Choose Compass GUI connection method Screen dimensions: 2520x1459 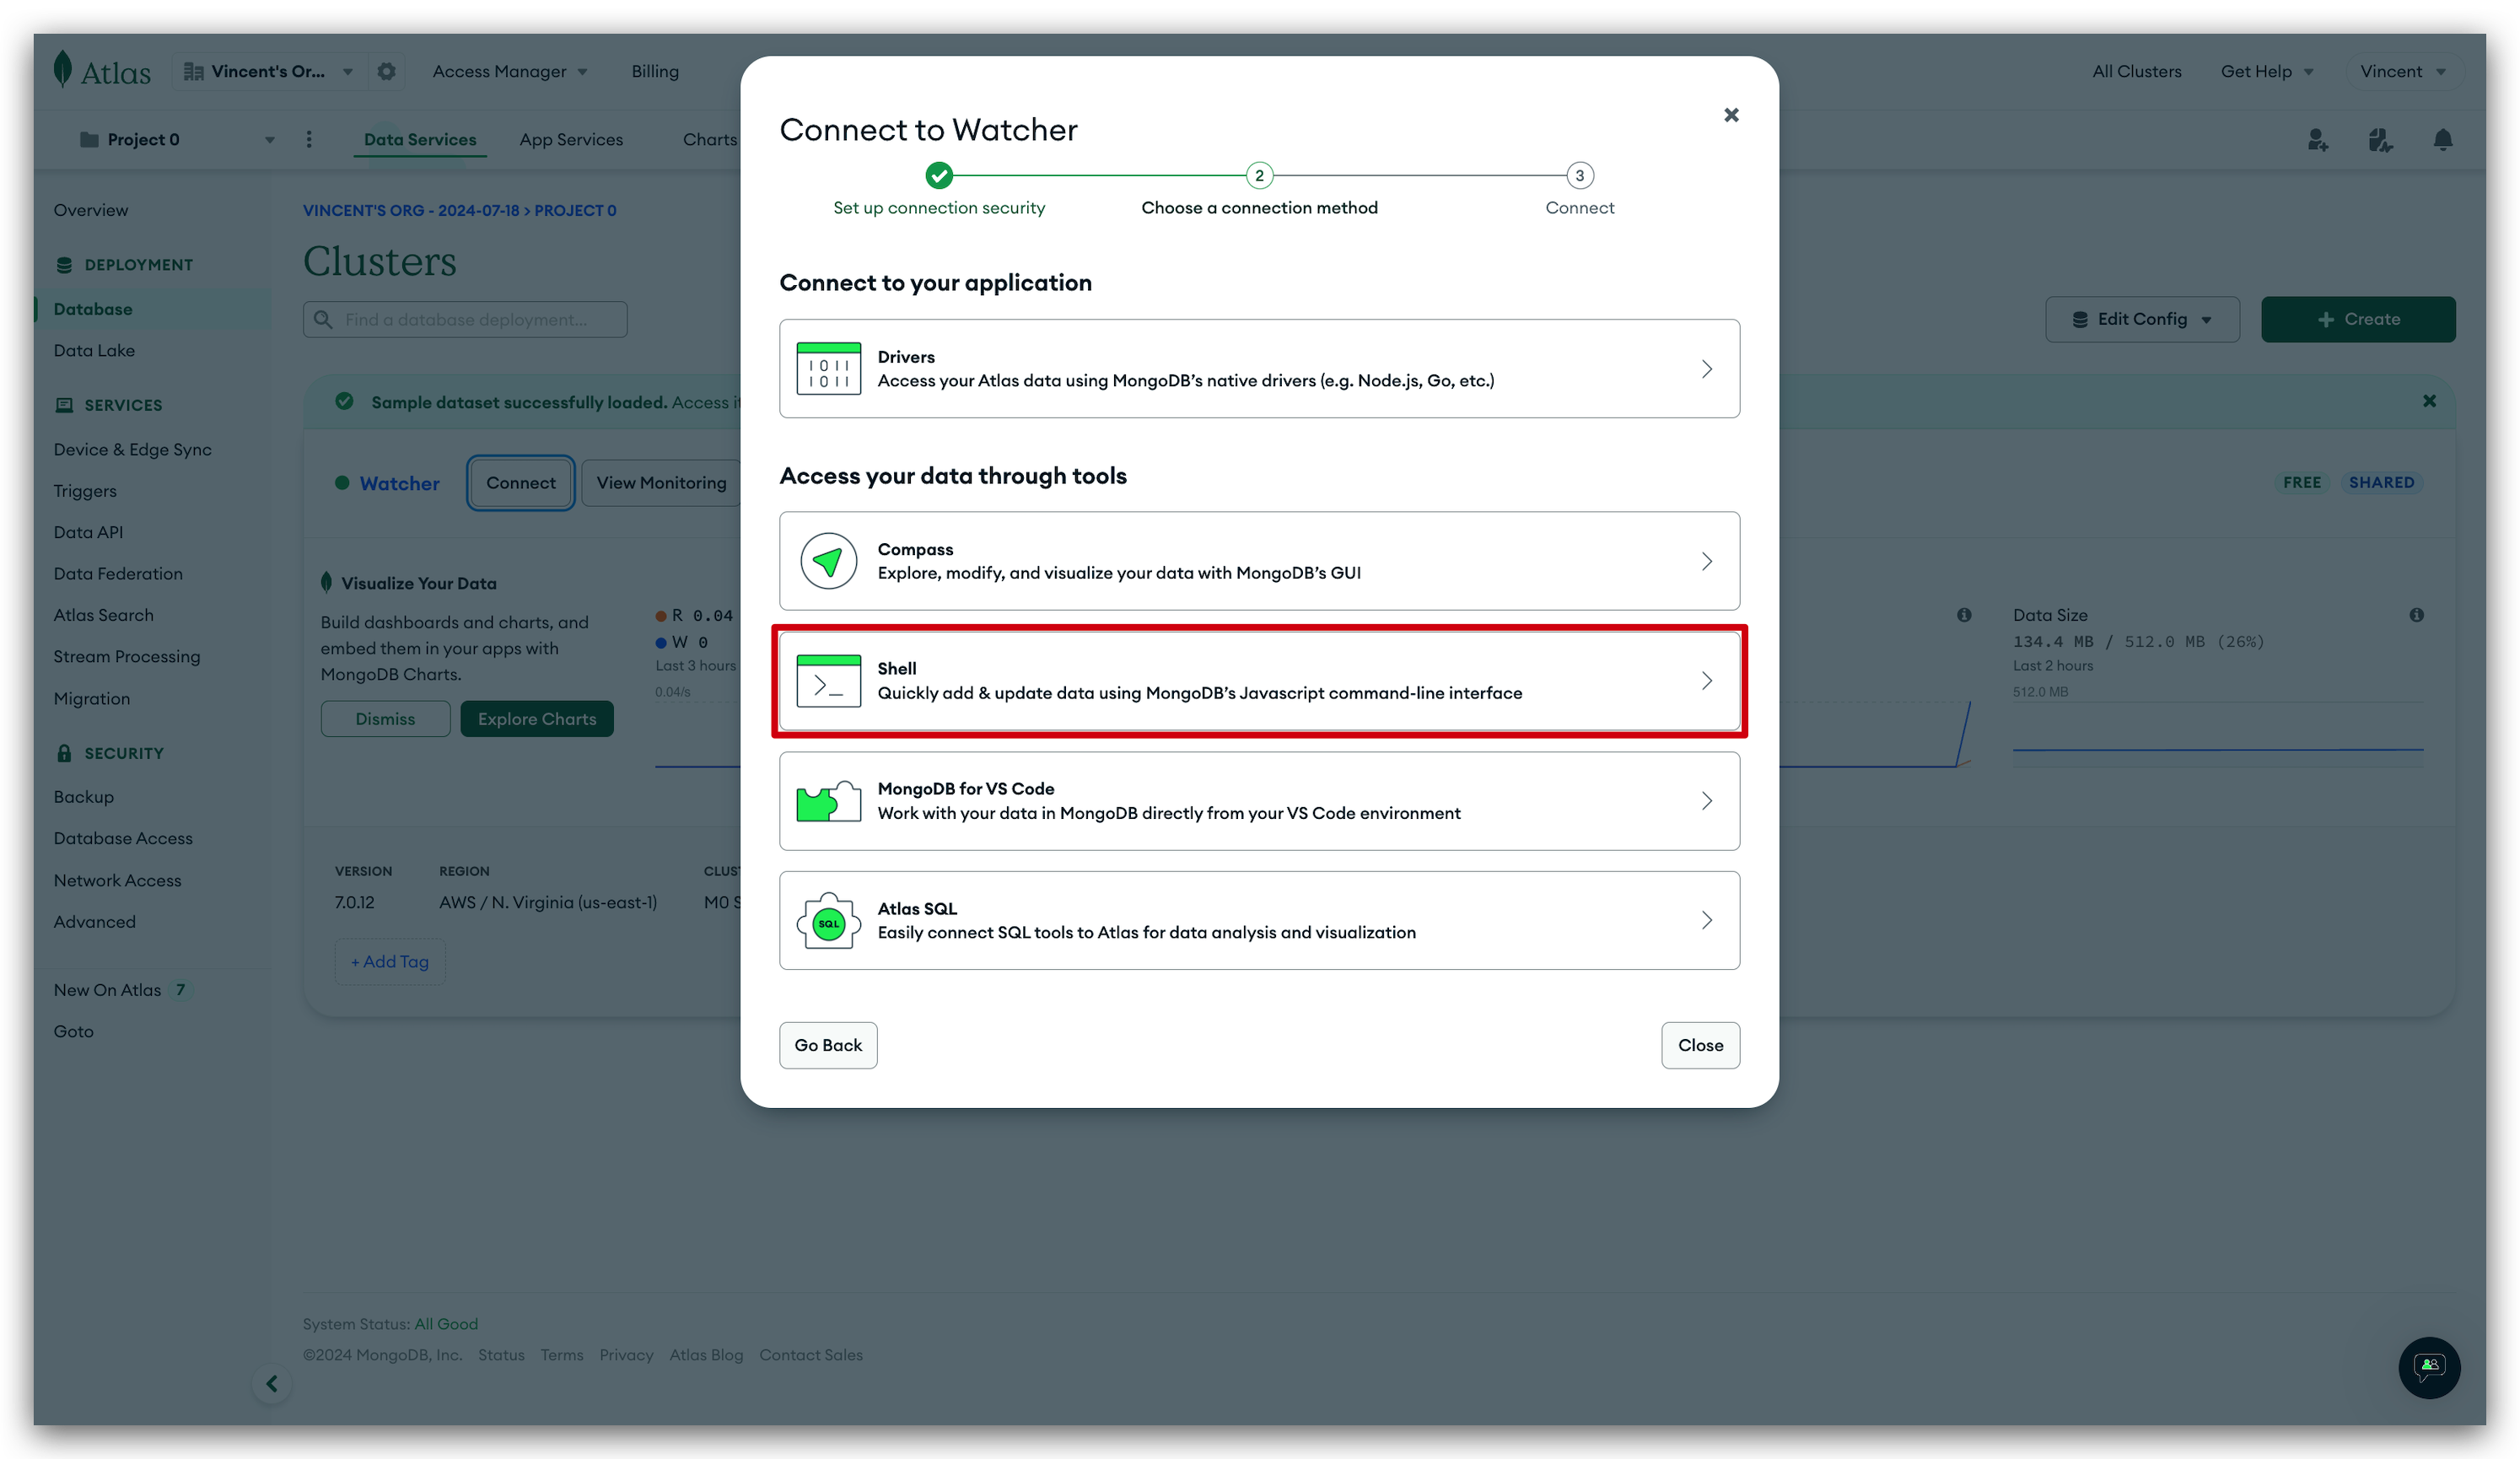tap(1259, 561)
